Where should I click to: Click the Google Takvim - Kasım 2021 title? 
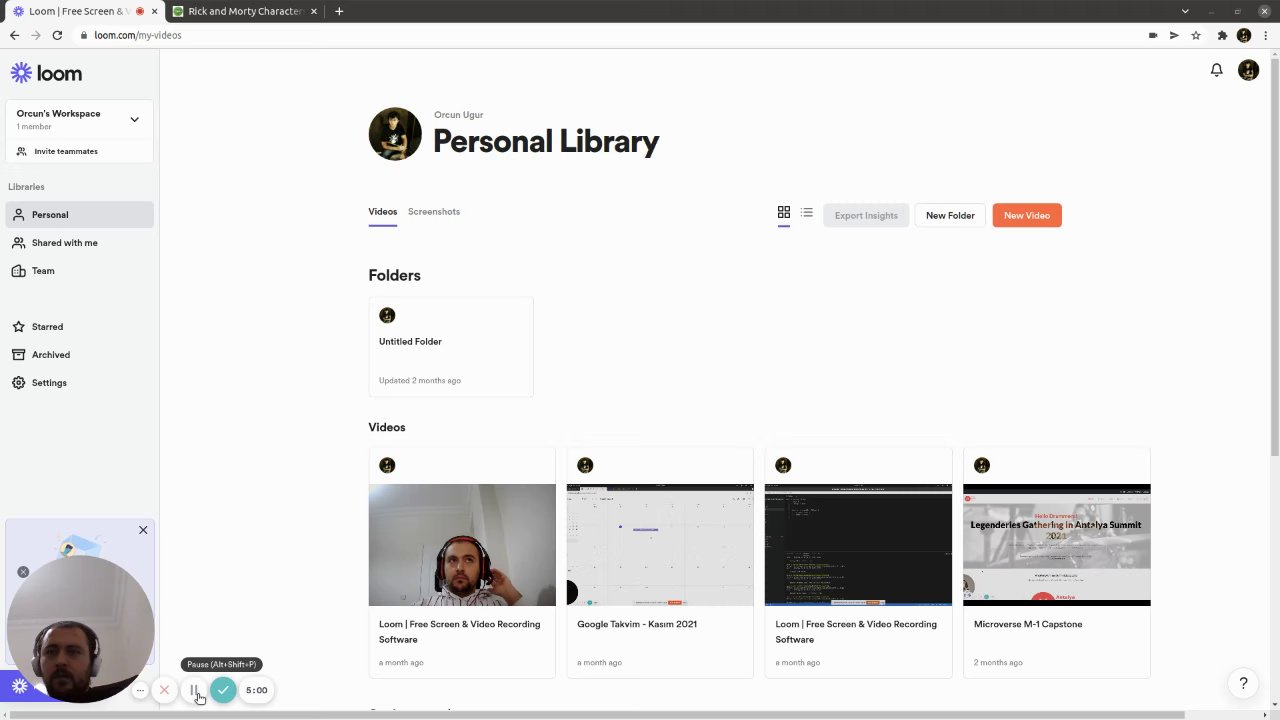pyautogui.click(x=637, y=624)
